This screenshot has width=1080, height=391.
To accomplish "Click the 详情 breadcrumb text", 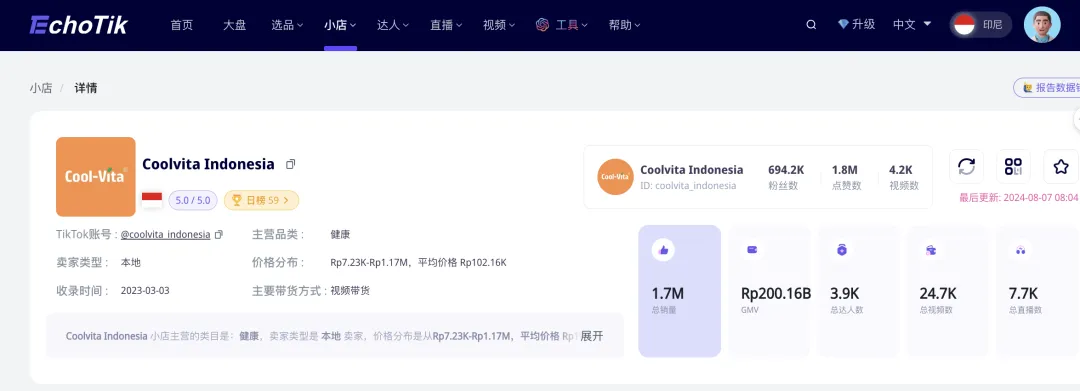I will point(86,88).
